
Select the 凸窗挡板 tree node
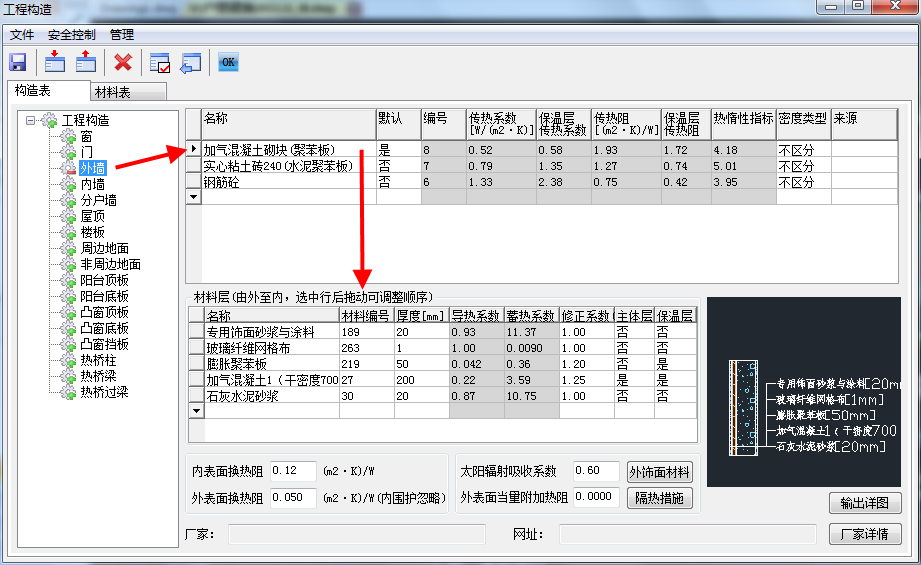[x=105, y=344]
